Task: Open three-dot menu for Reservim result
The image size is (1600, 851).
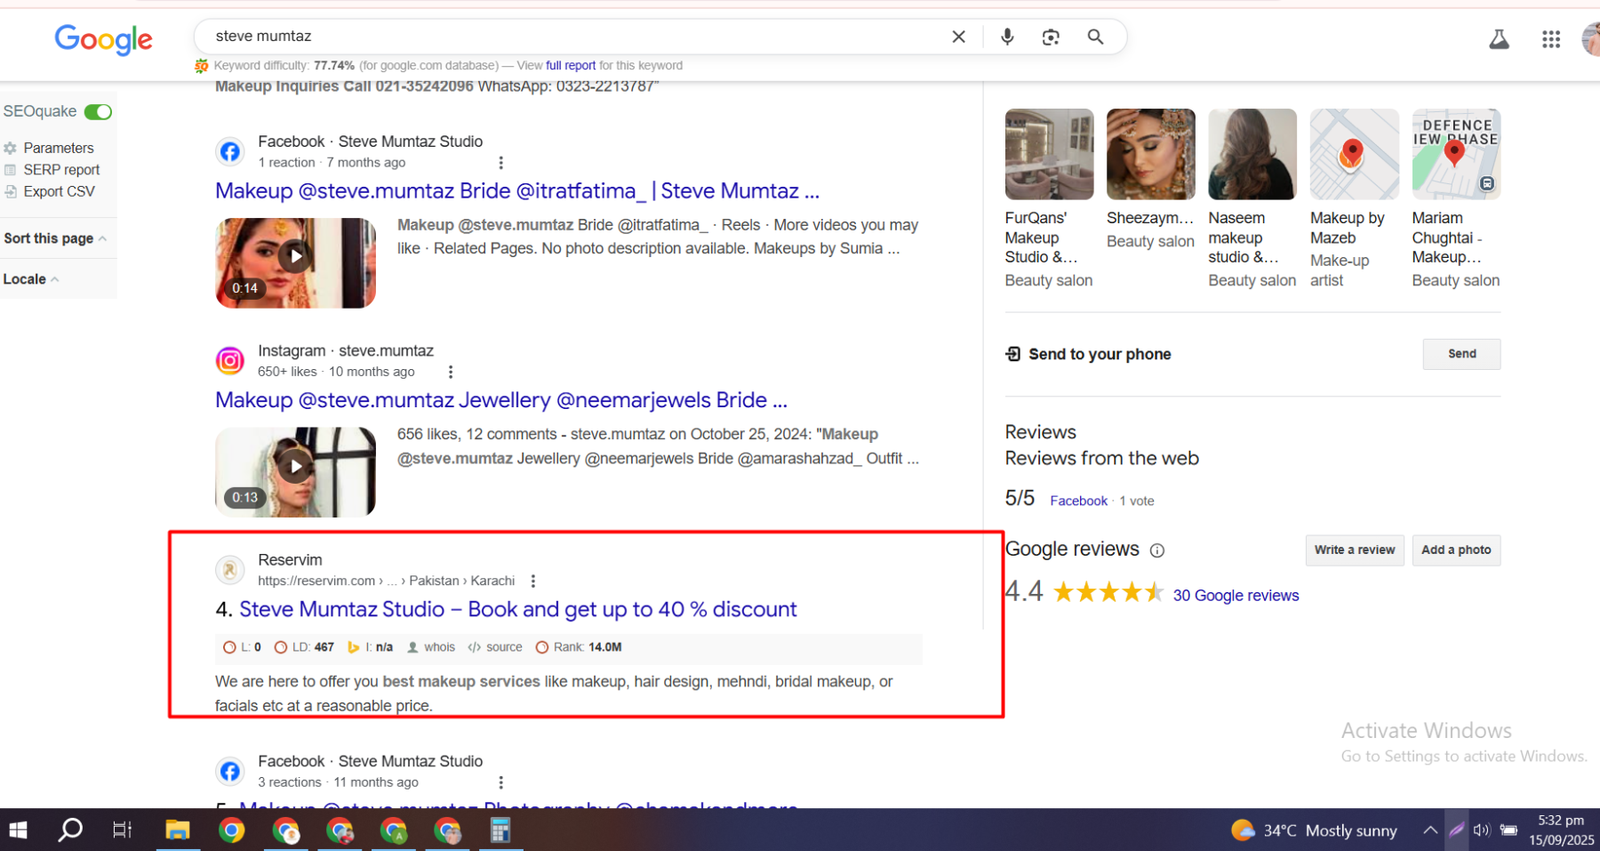Action: tap(533, 581)
